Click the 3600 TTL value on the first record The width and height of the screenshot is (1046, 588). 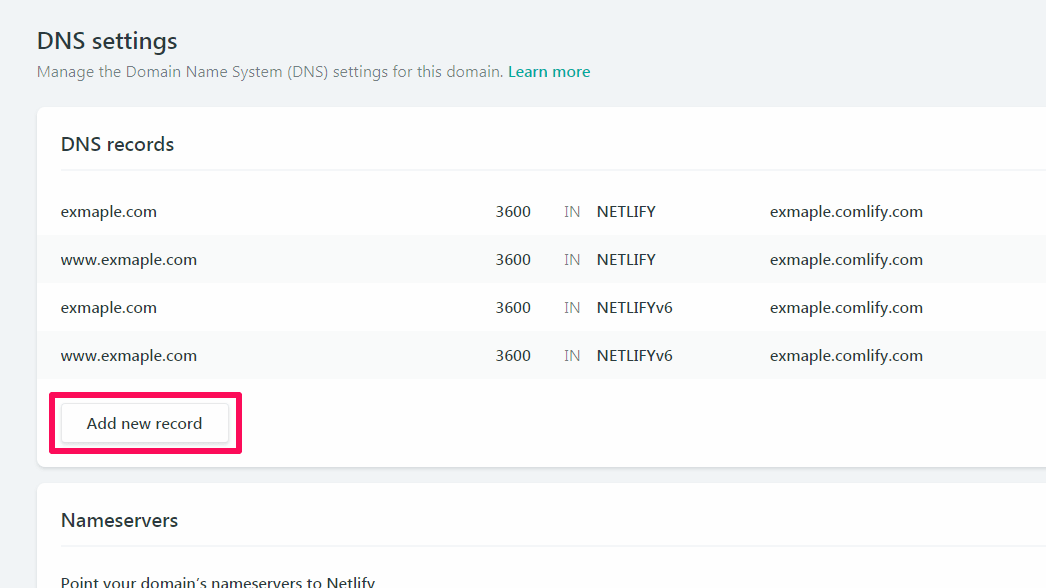point(513,211)
